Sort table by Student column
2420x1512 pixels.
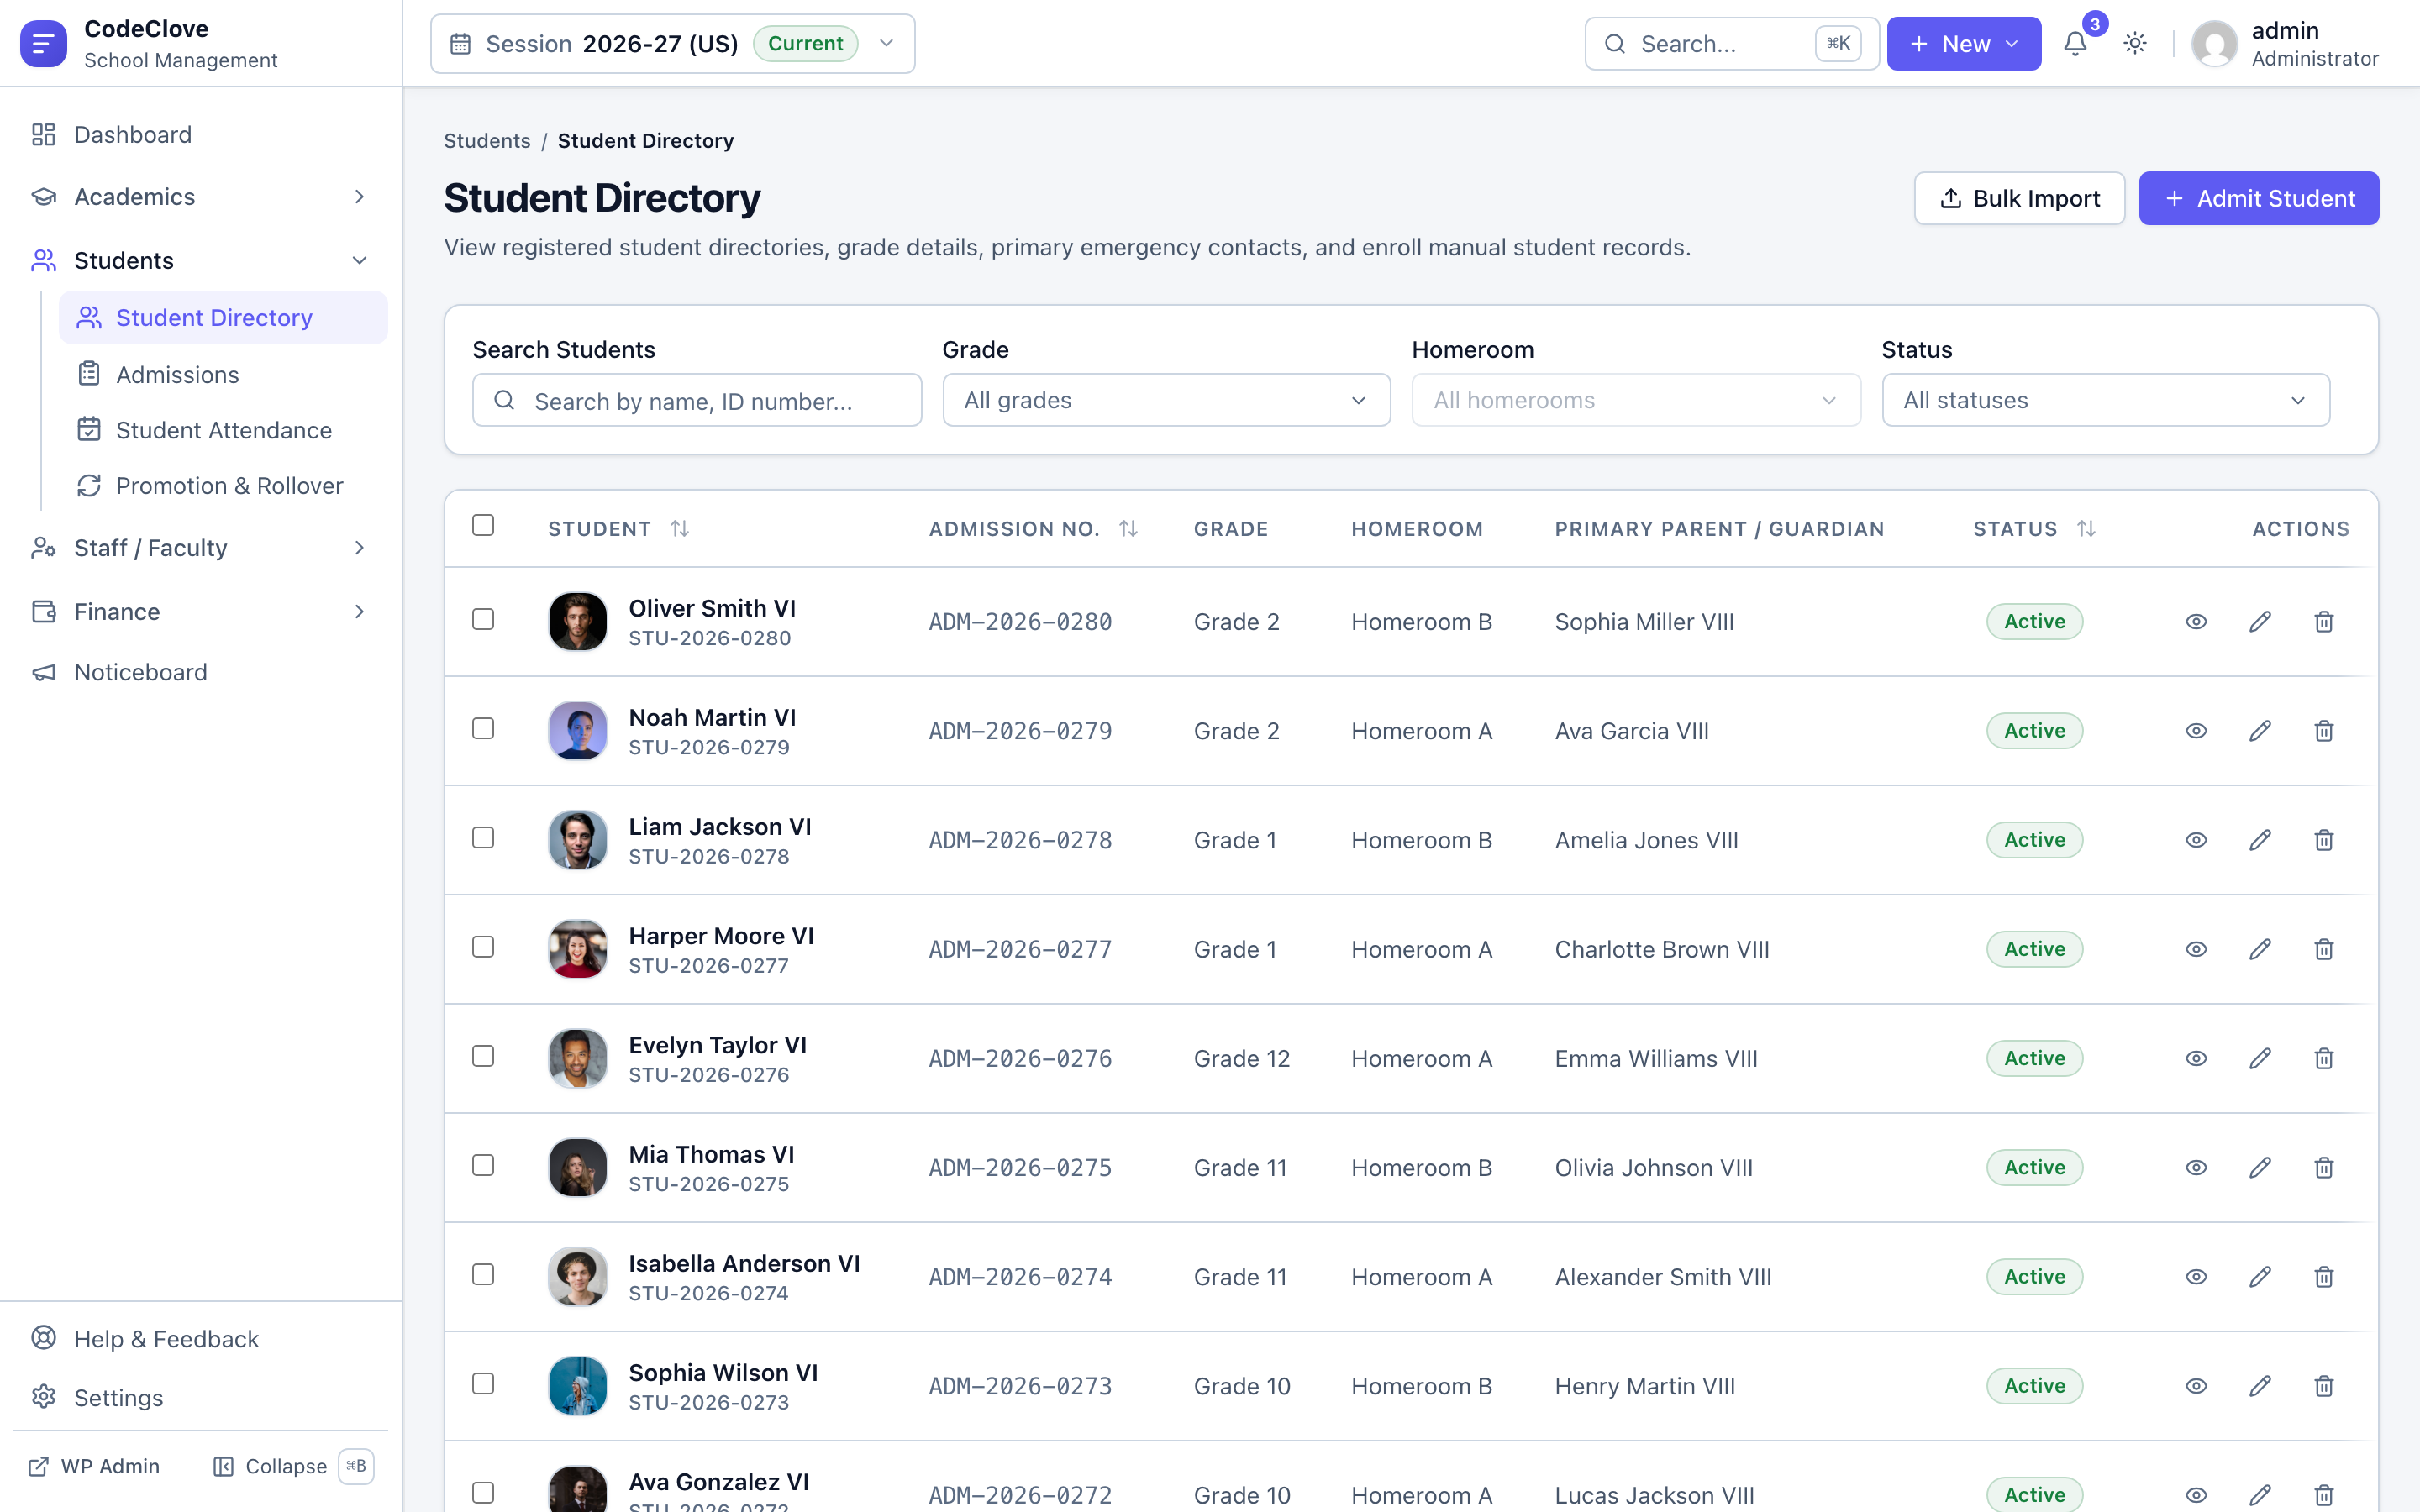[x=680, y=528]
